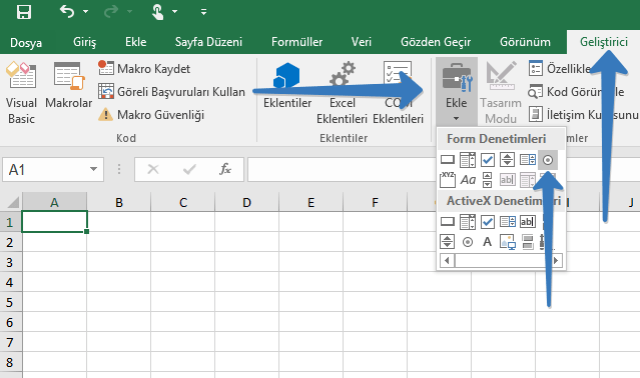Insert ActiveX Command Button
640x378 pixels.
[448, 222]
